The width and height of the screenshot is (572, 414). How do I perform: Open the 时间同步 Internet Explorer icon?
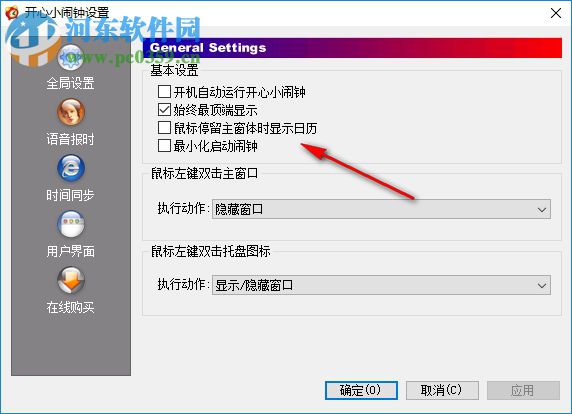[71, 168]
